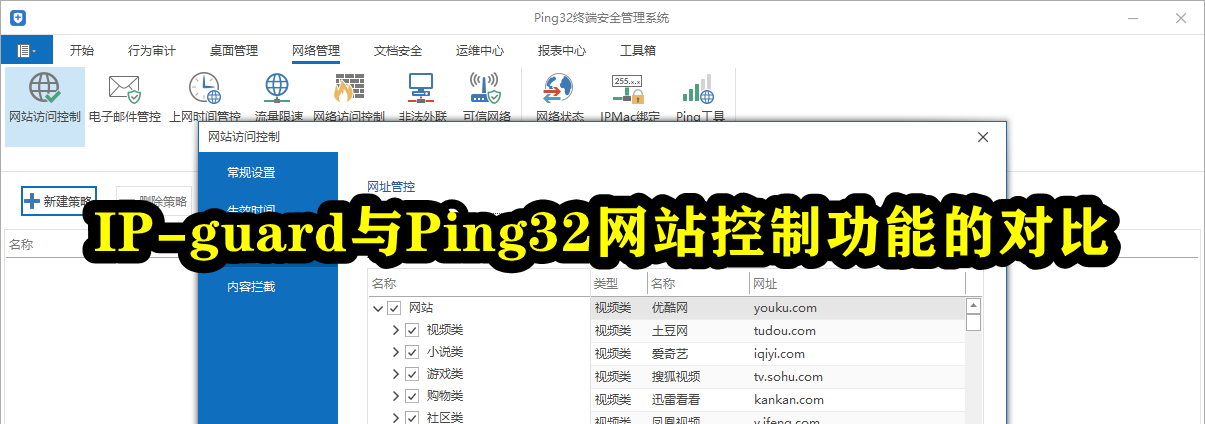1205x424 pixels.
Task: Open the blue file menu dropdown
Action: pyautogui.click(x=26, y=50)
